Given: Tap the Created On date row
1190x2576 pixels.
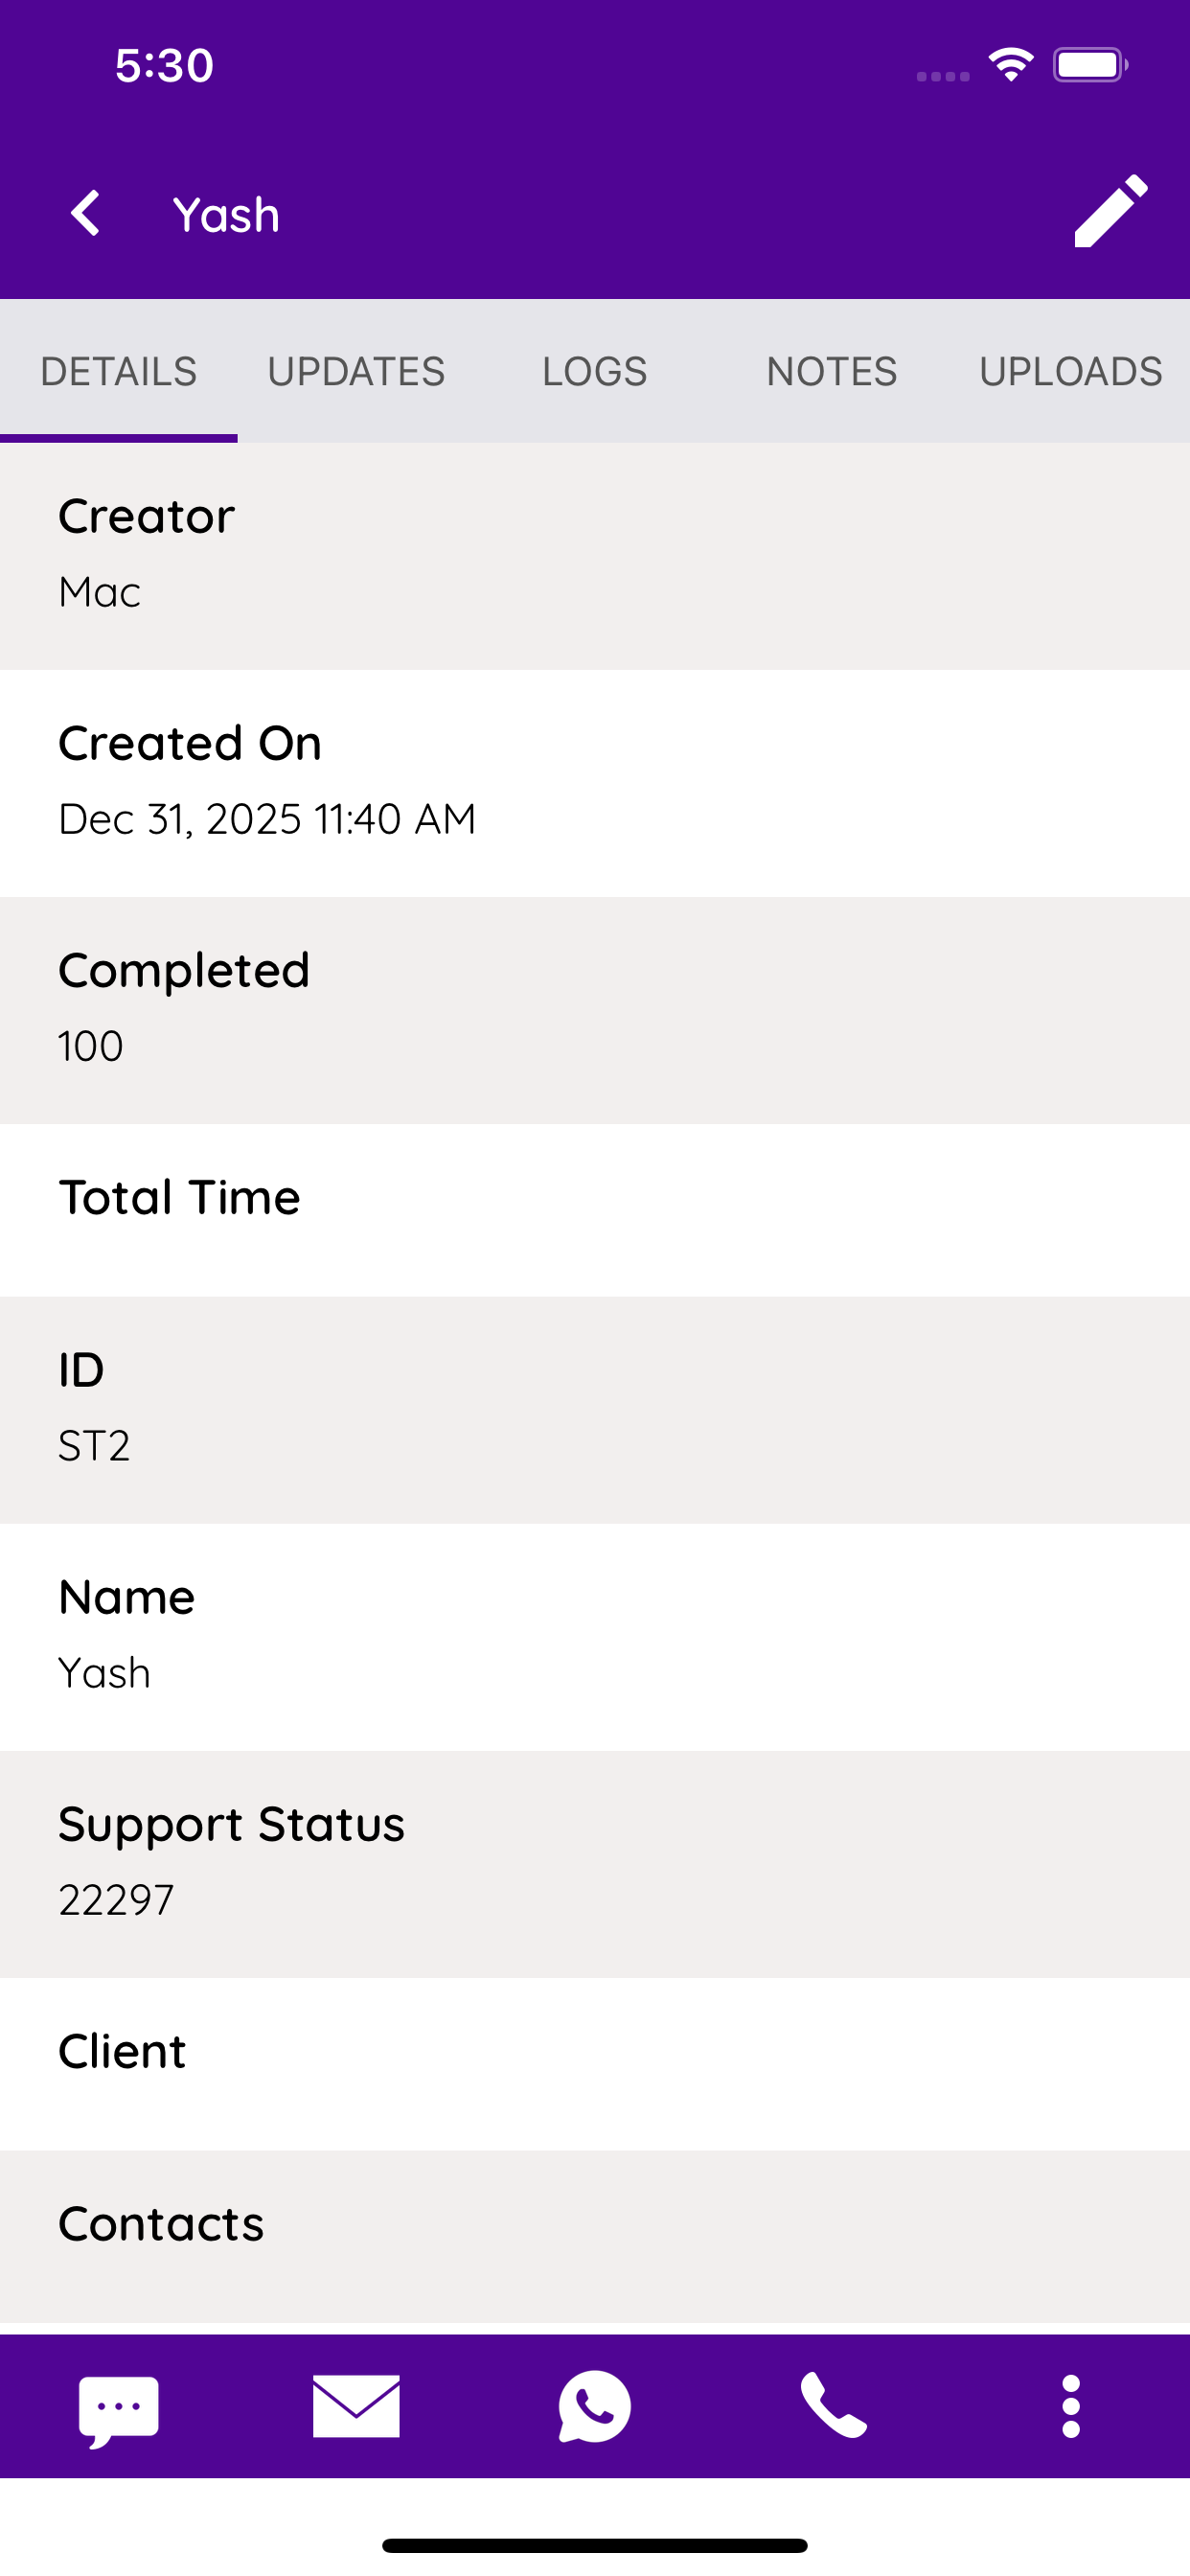Looking at the screenshot, I should tap(595, 783).
